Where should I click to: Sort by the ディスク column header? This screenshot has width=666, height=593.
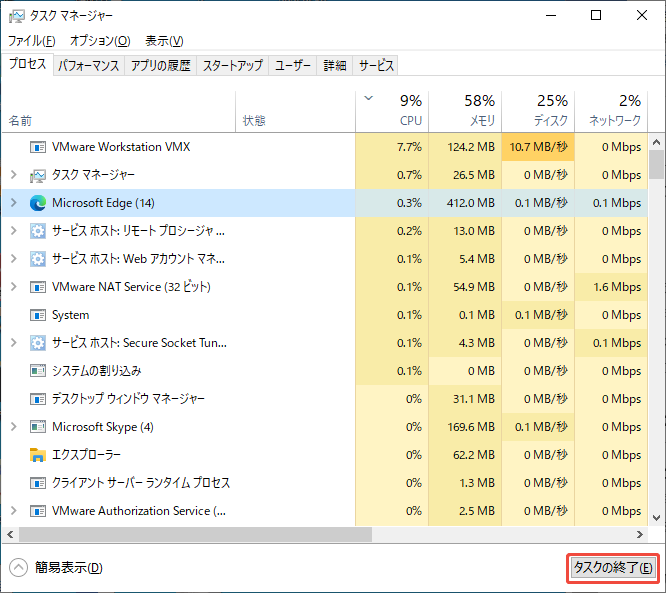[538, 112]
